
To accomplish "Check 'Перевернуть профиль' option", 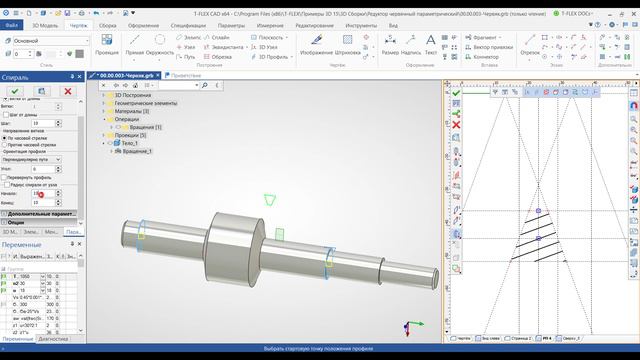I will click(x=4, y=177).
